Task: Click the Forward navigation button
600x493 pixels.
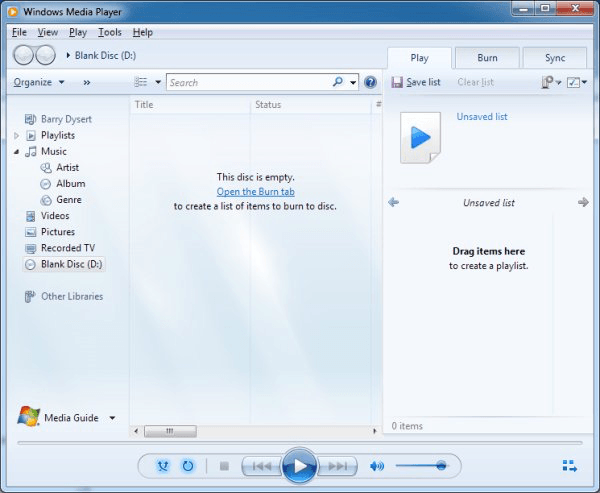Action: tap(45, 55)
